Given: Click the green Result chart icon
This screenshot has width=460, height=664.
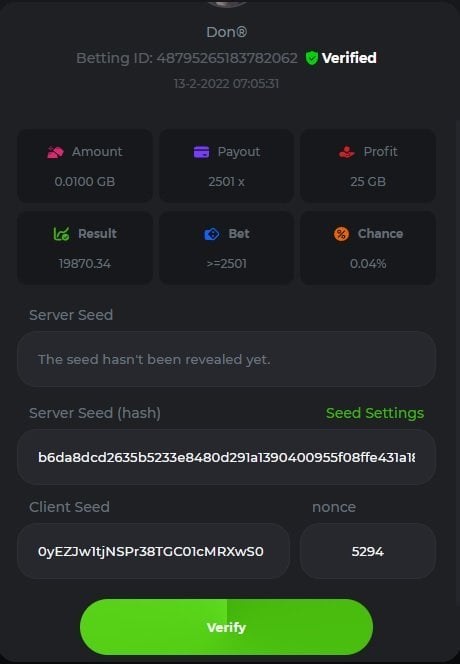Looking at the screenshot, I should (x=61, y=234).
